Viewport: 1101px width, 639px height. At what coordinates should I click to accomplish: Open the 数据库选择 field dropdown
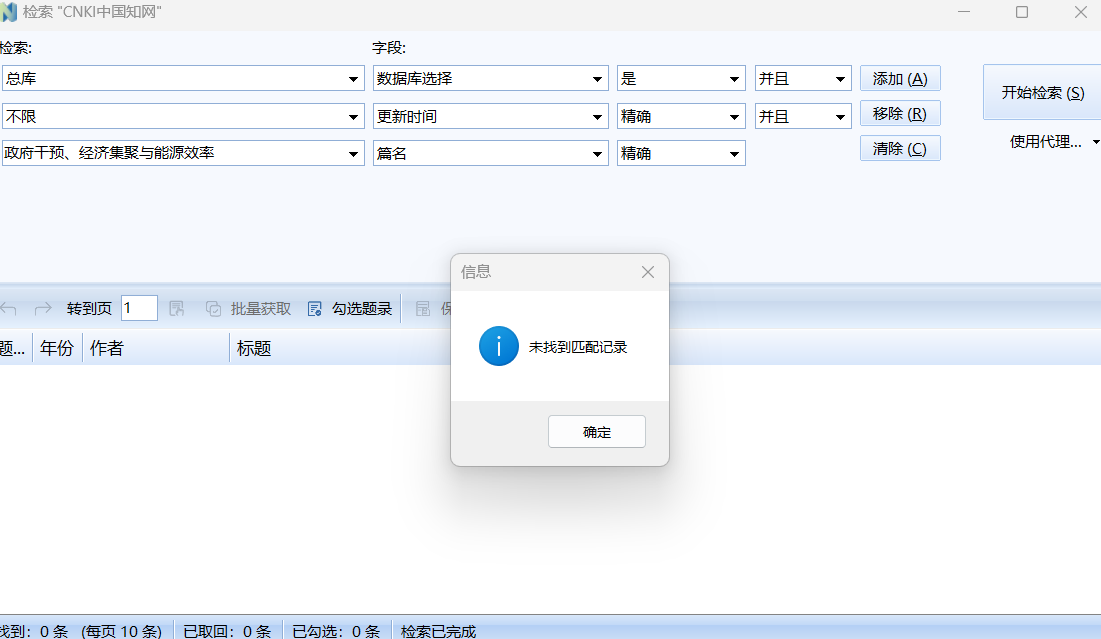point(599,78)
